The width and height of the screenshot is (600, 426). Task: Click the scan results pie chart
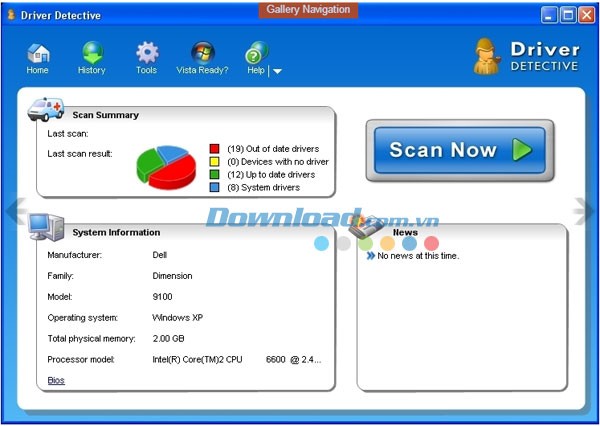(166, 167)
